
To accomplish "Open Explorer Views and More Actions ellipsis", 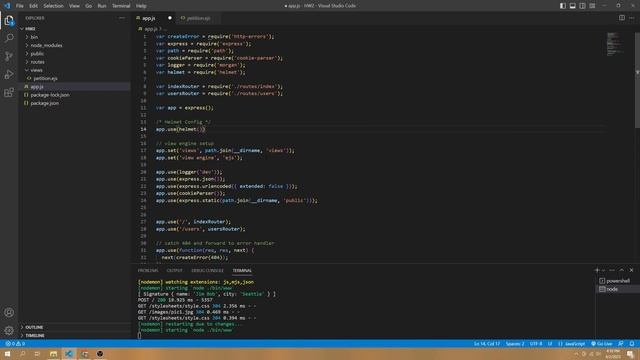I will [x=122, y=18].
